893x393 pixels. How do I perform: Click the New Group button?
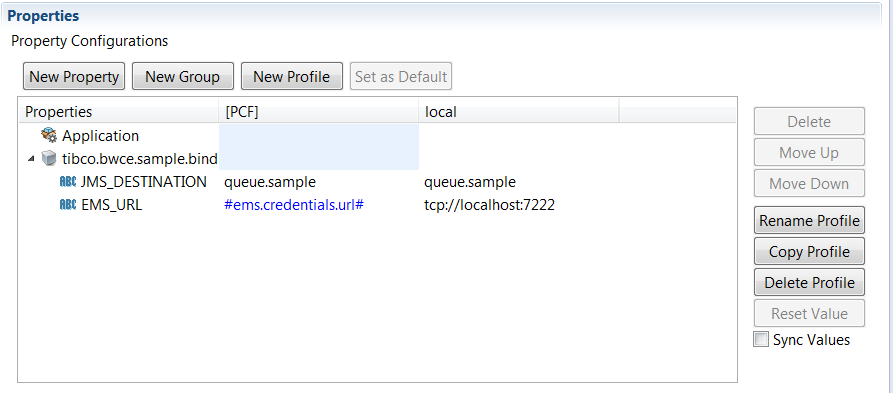tap(183, 76)
